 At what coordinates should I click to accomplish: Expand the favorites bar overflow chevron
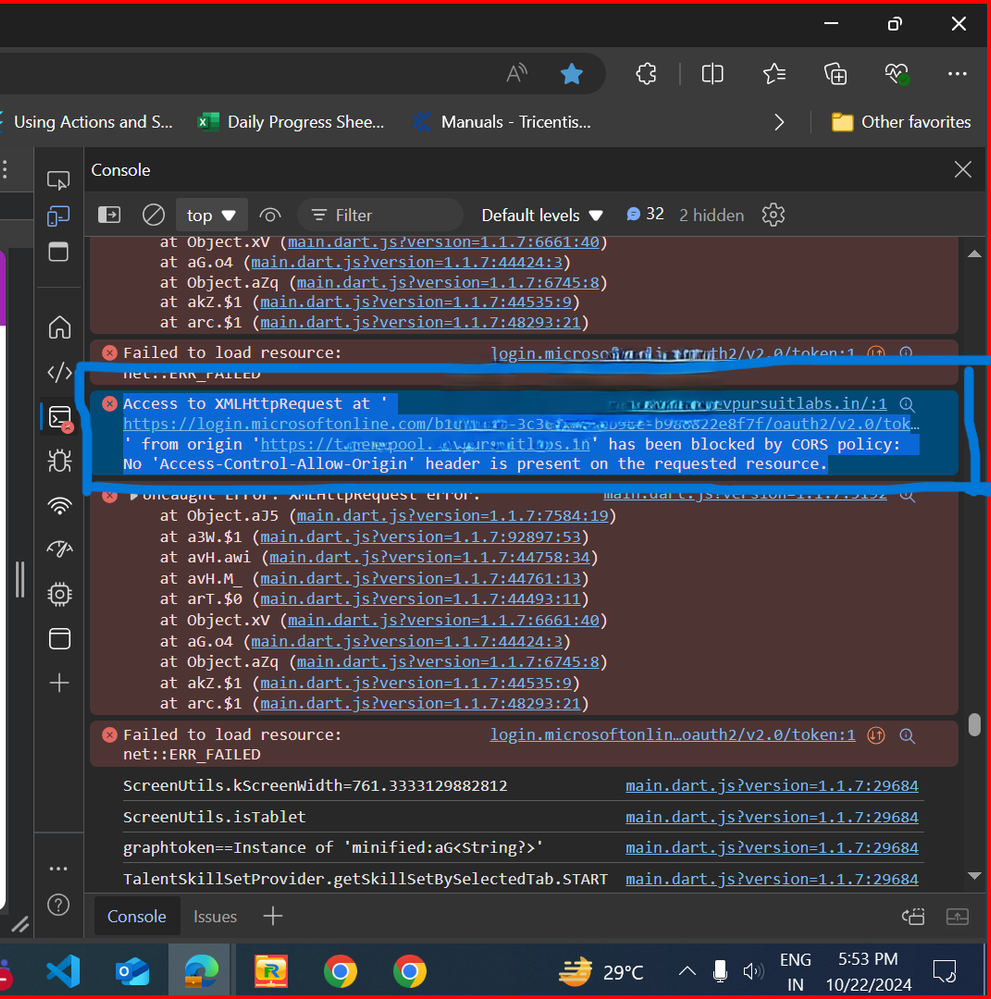tap(779, 122)
